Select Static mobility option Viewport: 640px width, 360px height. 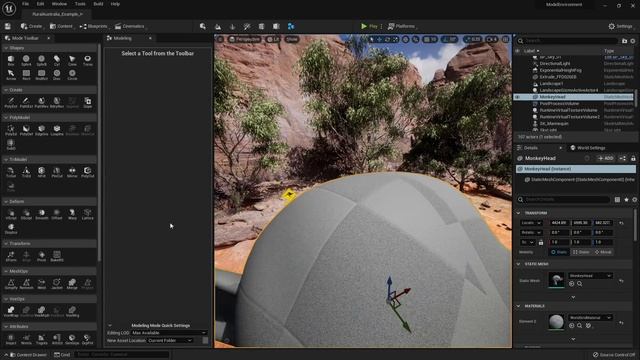(559, 252)
